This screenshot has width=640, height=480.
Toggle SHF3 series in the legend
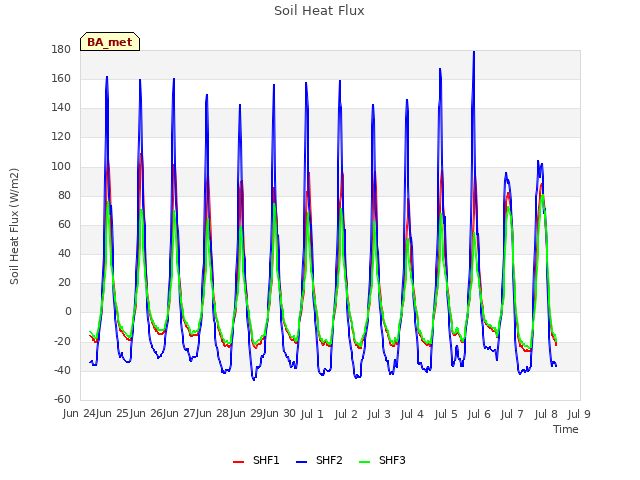382,461
